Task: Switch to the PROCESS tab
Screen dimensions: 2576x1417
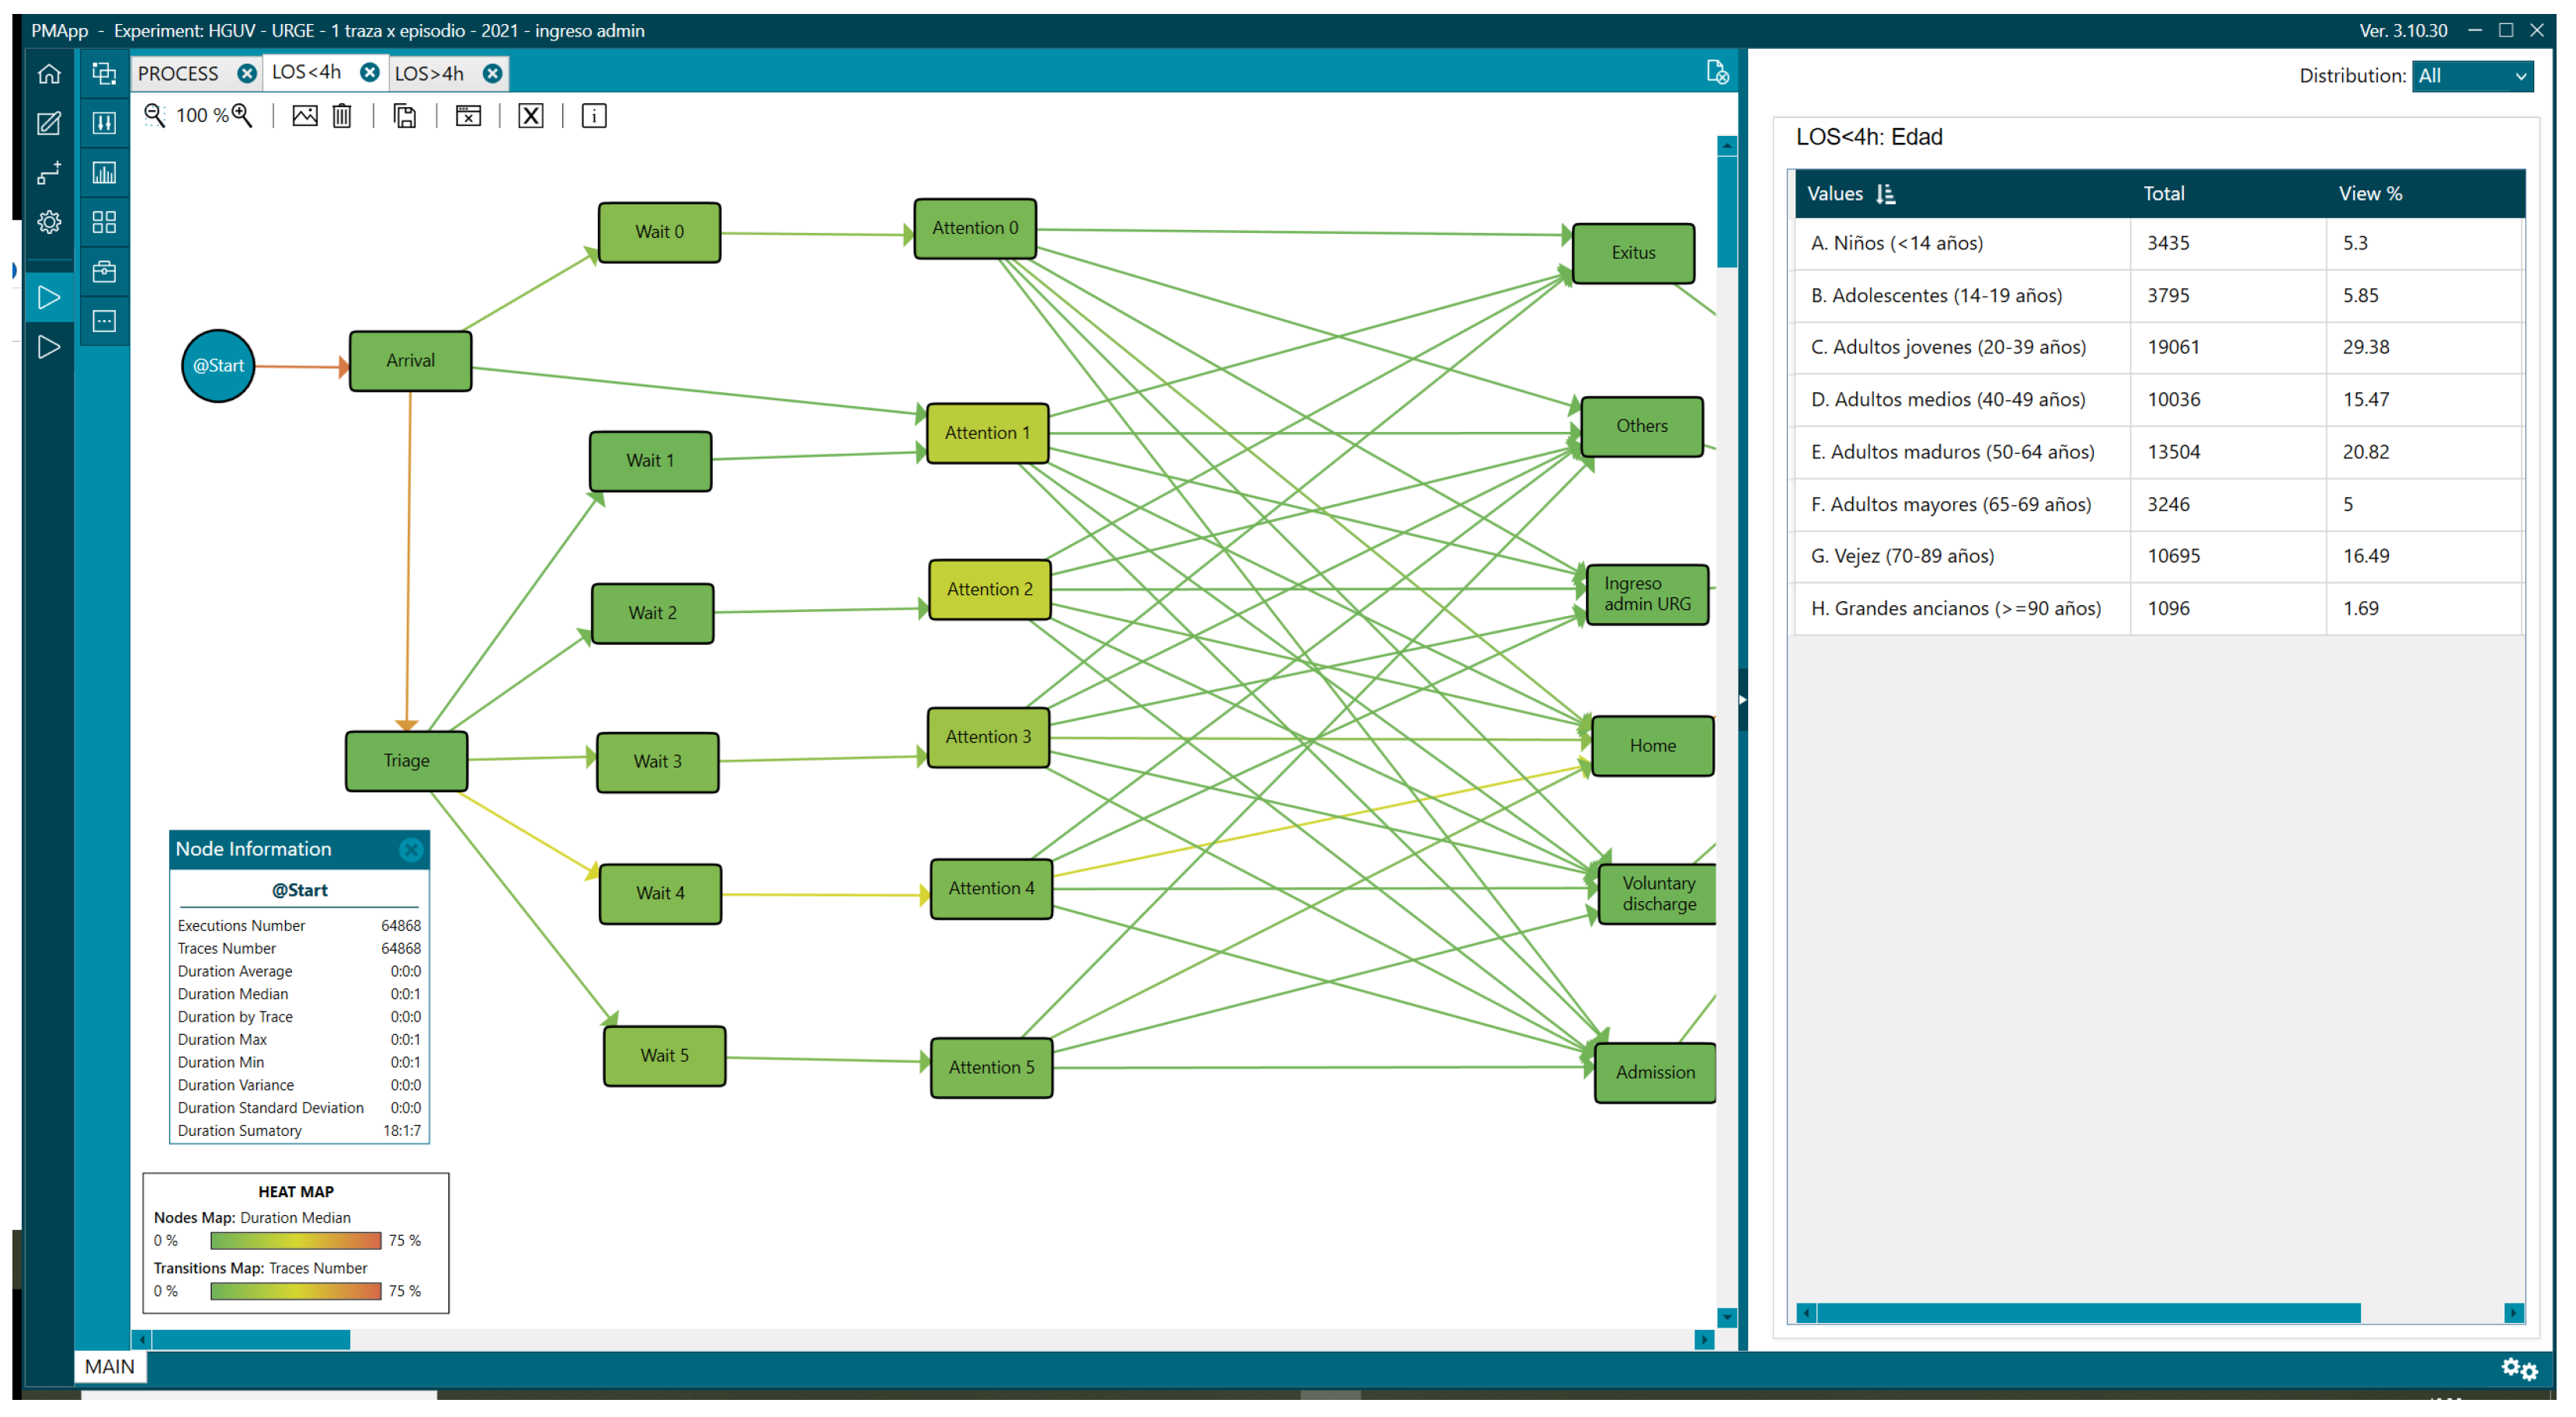Action: click(x=178, y=73)
